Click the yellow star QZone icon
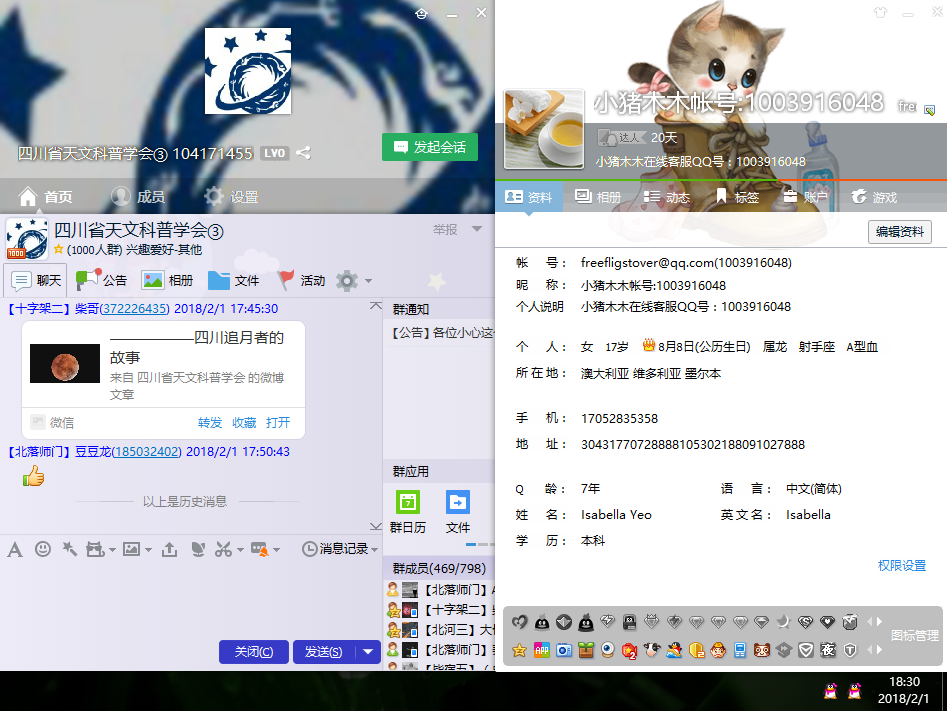Screen dimensions: 947x711 [x=519, y=650]
